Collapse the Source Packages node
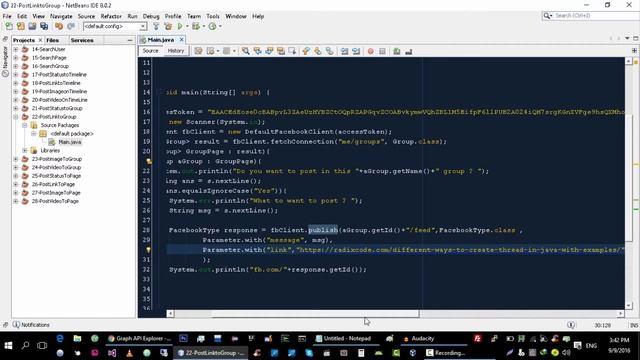The width and height of the screenshot is (640, 360). [x=24, y=125]
